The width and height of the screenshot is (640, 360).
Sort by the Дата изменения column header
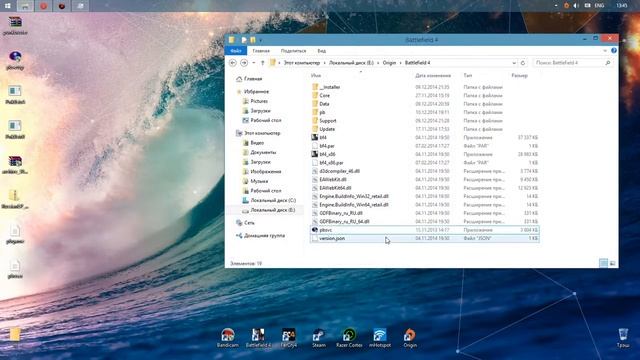coord(433,76)
